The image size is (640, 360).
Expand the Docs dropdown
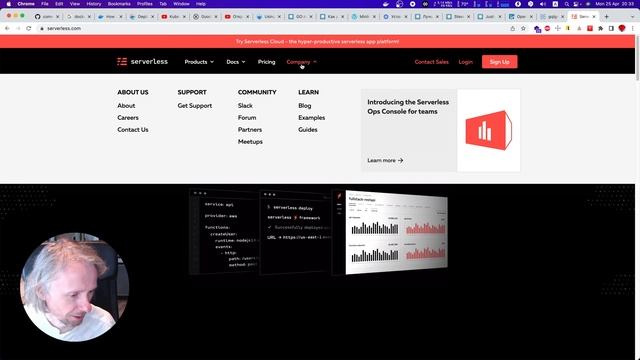pyautogui.click(x=236, y=62)
